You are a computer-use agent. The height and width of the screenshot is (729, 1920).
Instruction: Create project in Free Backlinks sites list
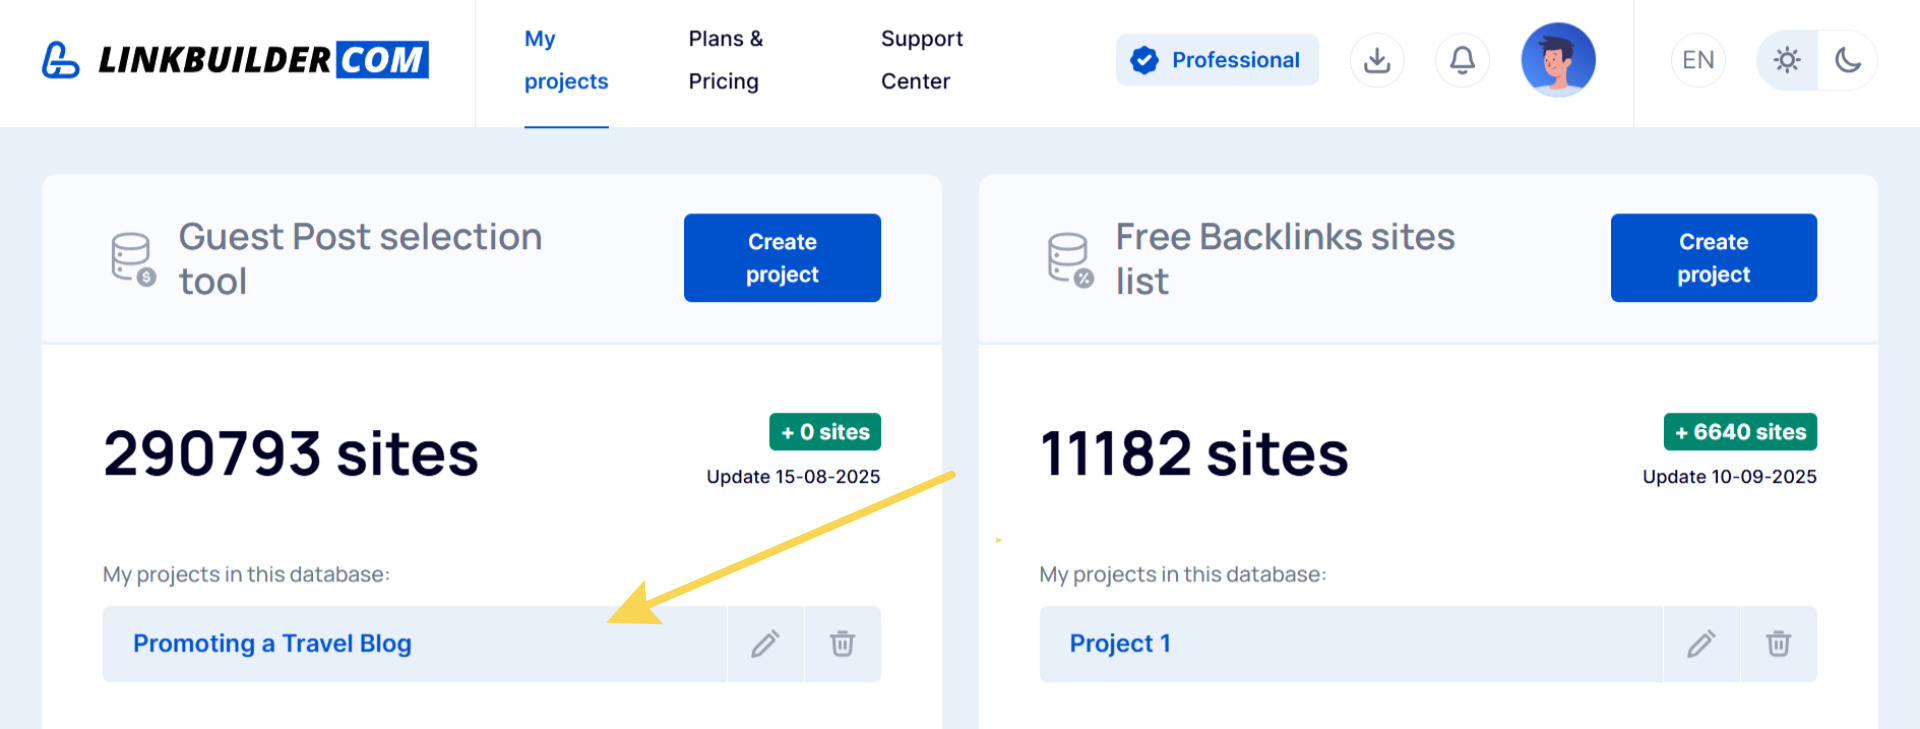1713,258
